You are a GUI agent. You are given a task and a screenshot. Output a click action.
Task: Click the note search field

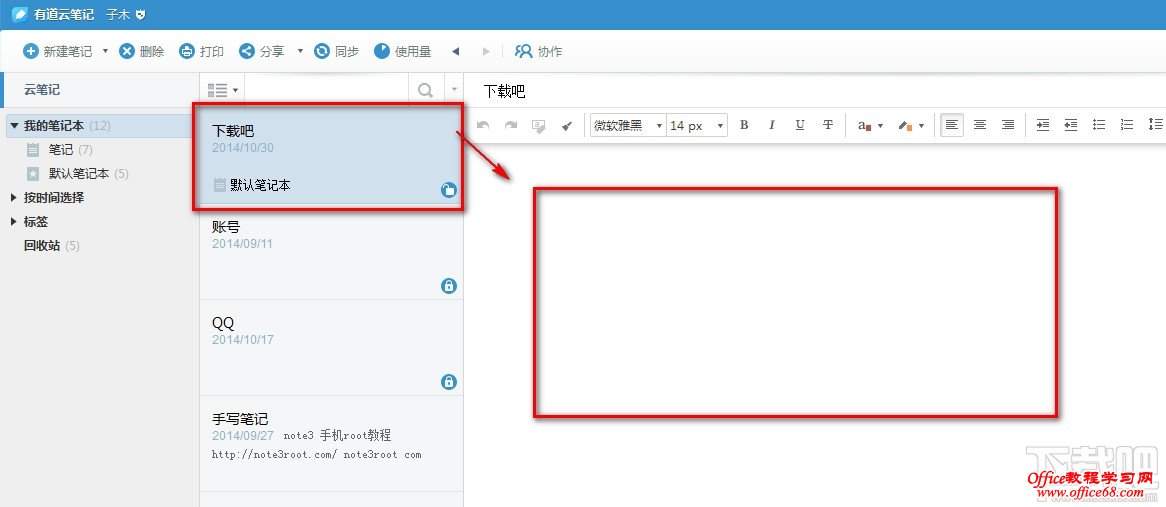click(x=326, y=90)
